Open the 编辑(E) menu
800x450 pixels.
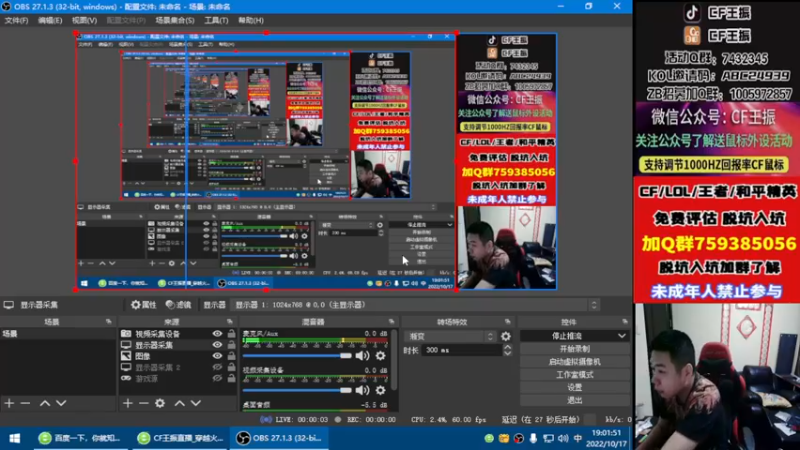50,20
